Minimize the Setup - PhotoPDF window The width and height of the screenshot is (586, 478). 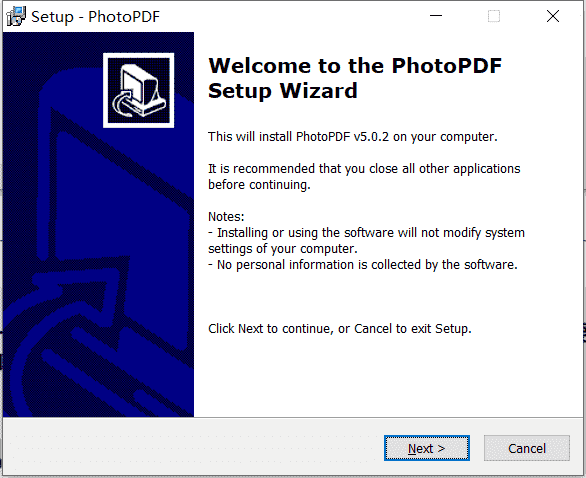tap(436, 16)
